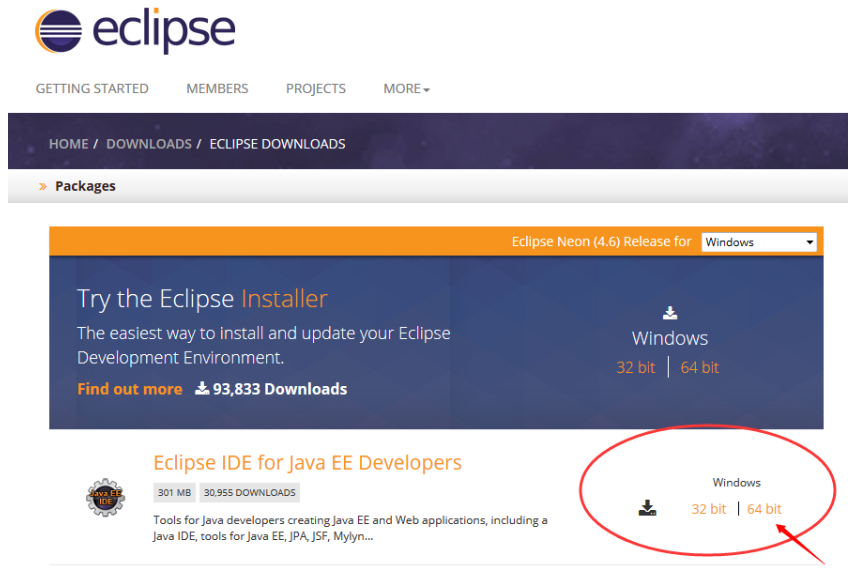
Task: Open the PROJECTS menu item
Action: click(316, 89)
